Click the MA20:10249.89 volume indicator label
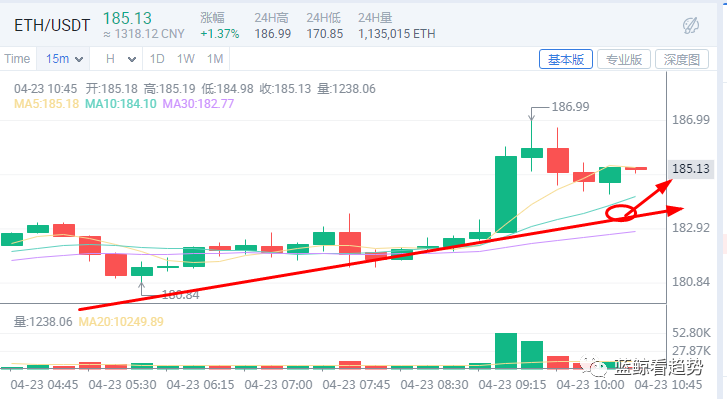The image size is (727, 399). point(121,322)
